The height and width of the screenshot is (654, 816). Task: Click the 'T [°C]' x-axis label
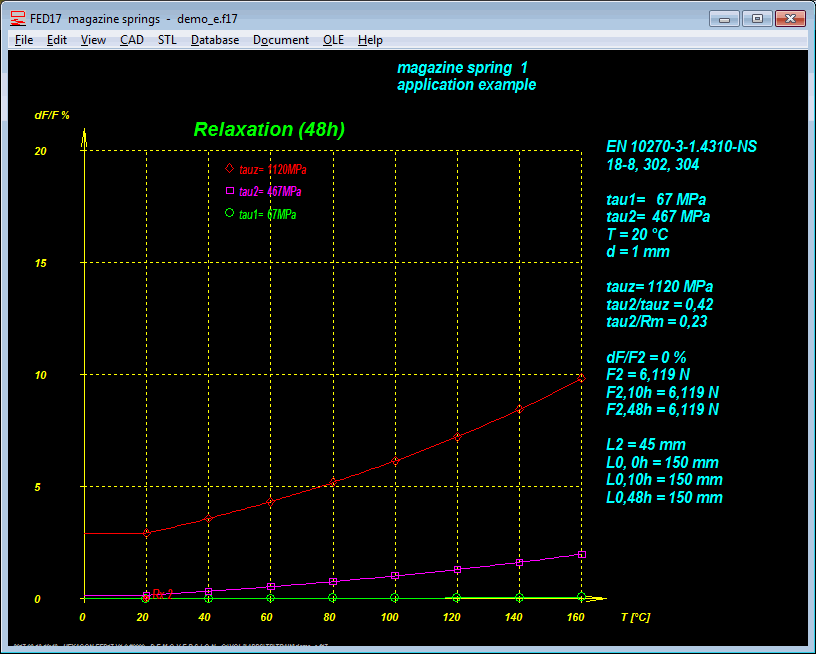635,617
